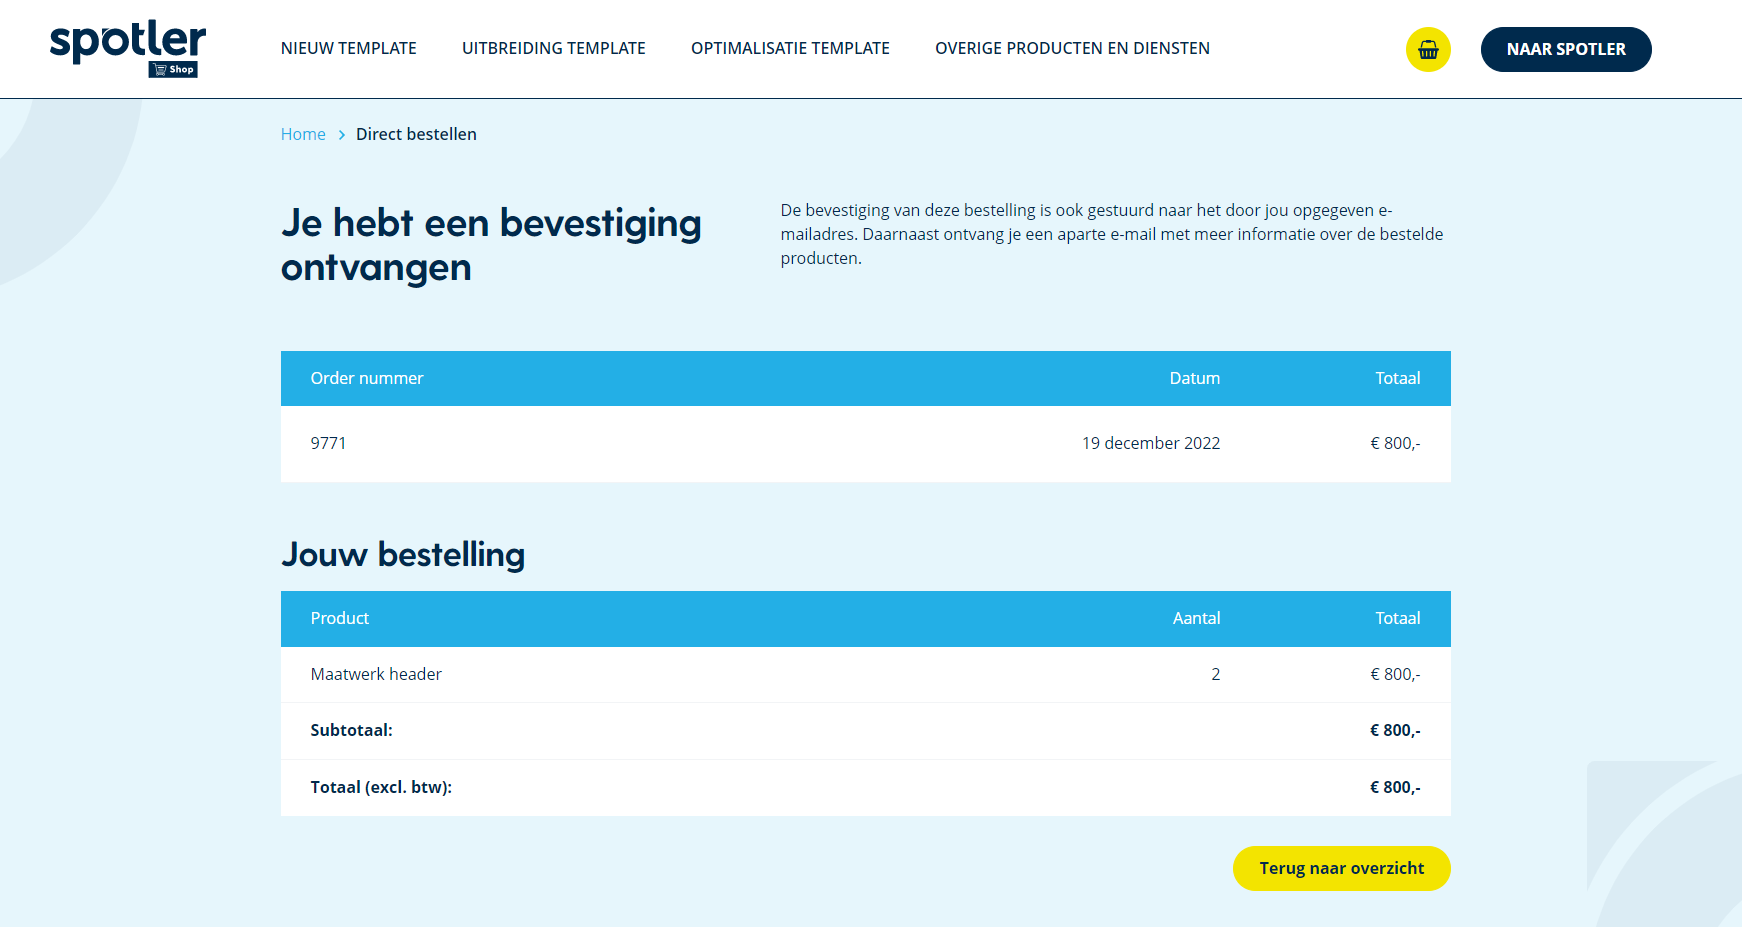Image resolution: width=1742 pixels, height=927 pixels.
Task: Open the shopping basket icon
Action: 1428,49
